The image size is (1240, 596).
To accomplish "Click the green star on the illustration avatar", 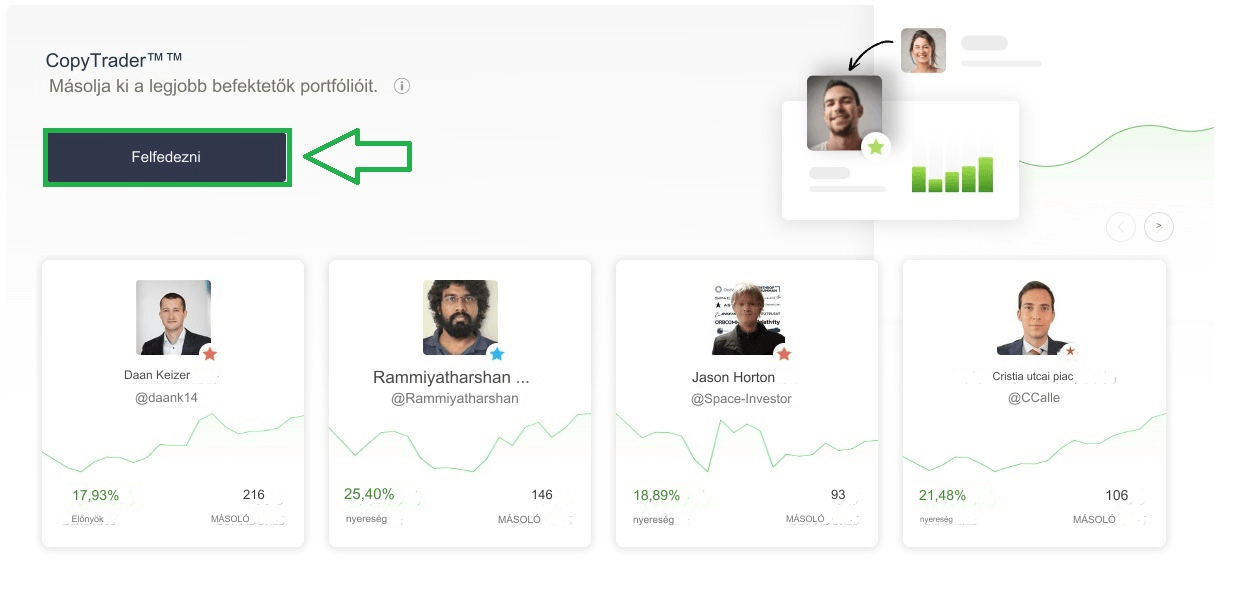I will point(876,146).
